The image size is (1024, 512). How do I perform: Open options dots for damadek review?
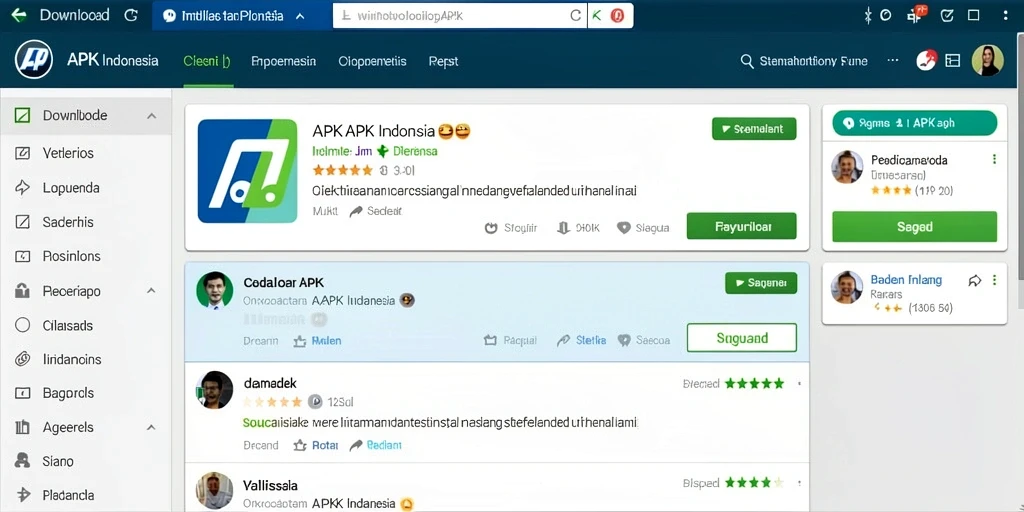[x=799, y=384]
